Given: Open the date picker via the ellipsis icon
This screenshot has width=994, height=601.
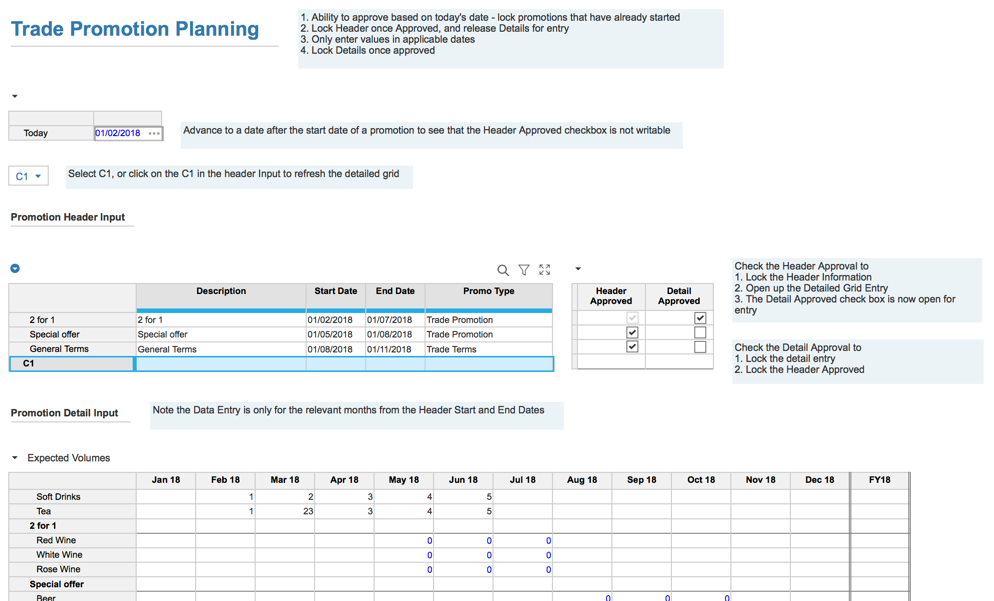Looking at the screenshot, I should tap(155, 132).
